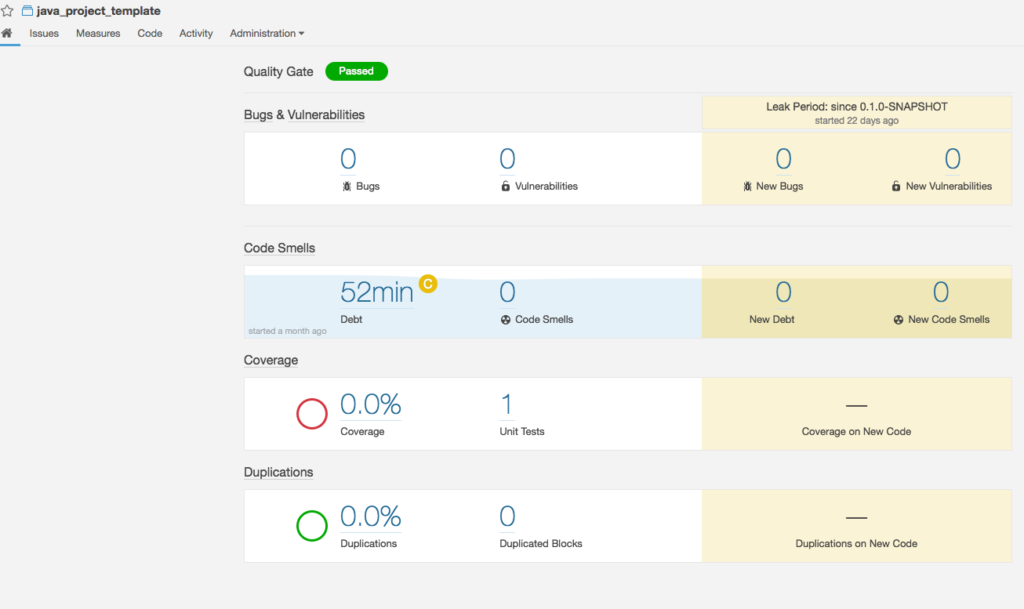Image resolution: width=1024 pixels, height=609 pixels.
Task: Go to the Code tab
Action: click(x=150, y=33)
